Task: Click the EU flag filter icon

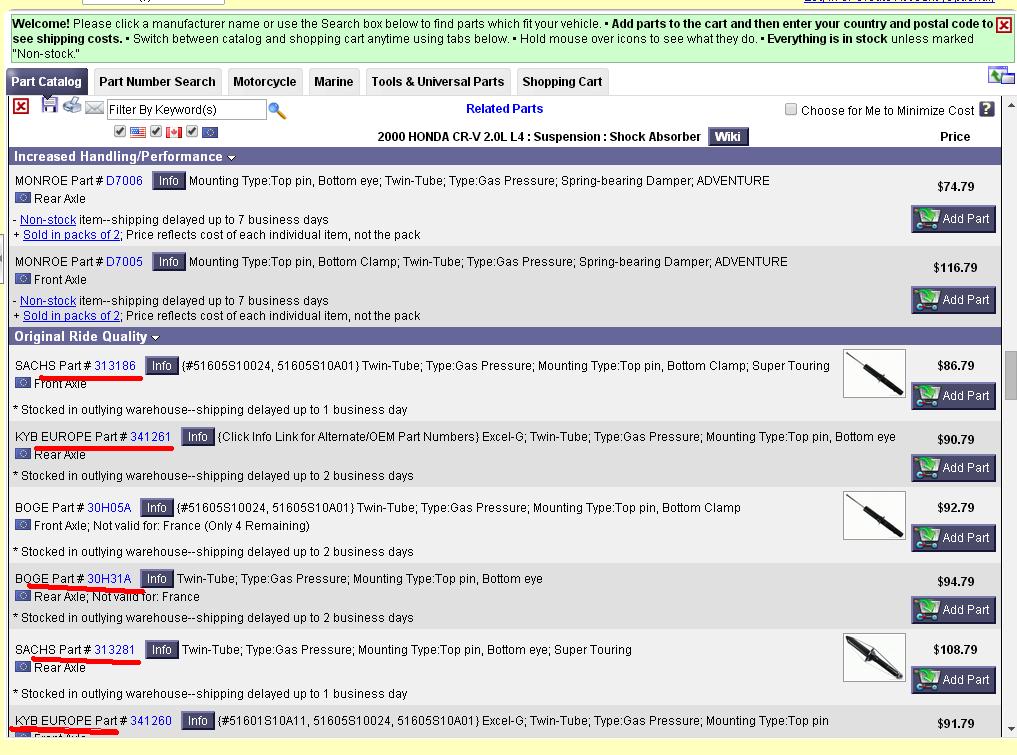Action: [x=210, y=132]
